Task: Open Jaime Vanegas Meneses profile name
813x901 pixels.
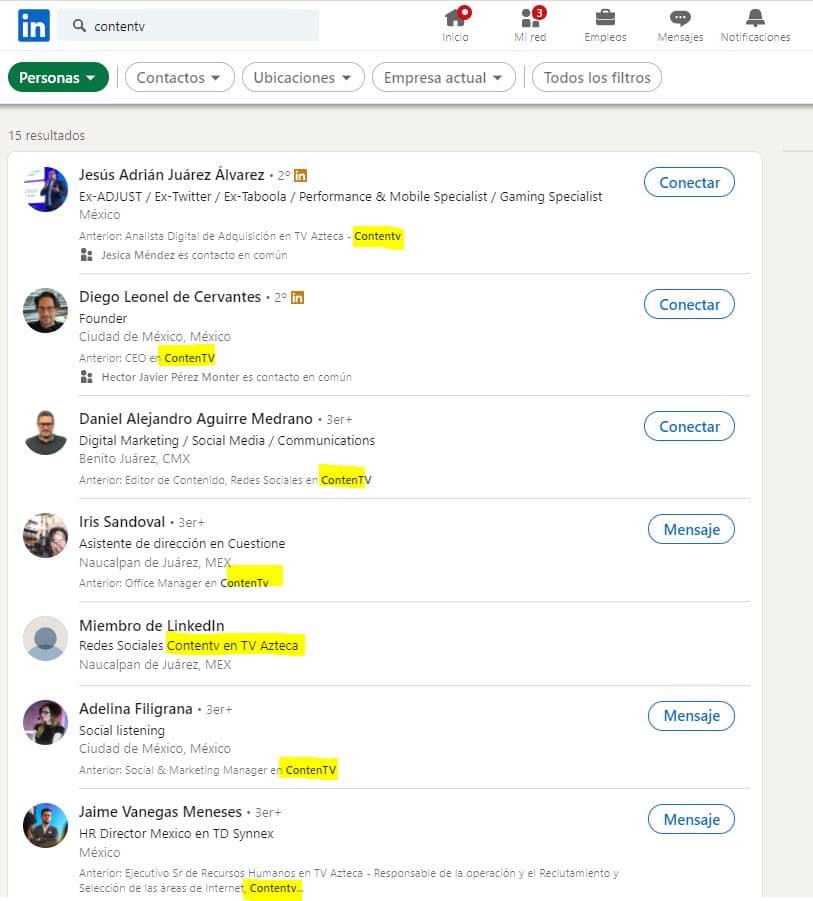Action: click(x=160, y=811)
